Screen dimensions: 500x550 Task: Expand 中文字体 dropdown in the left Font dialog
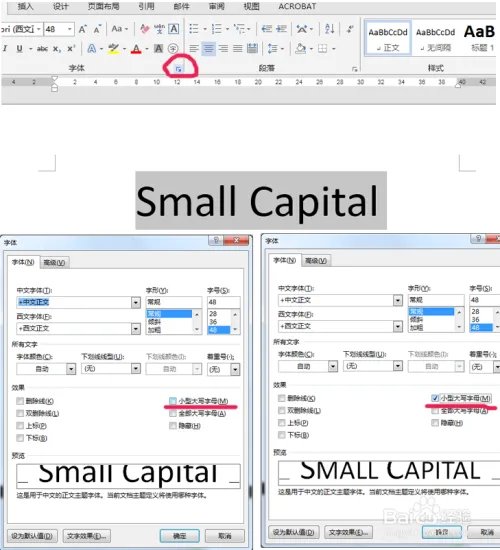136,302
